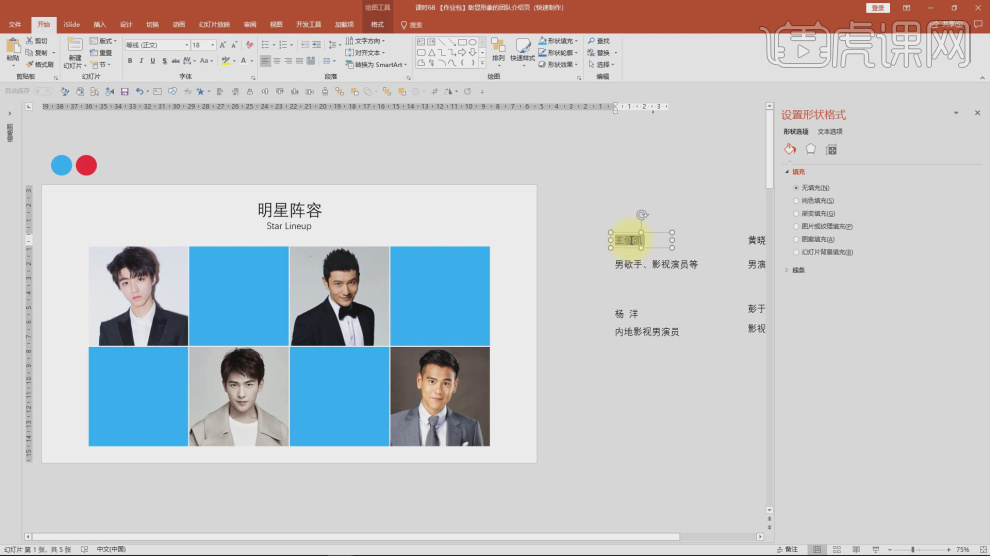
Task: Open the Arrange (排列) dropdown
Action: tap(498, 50)
